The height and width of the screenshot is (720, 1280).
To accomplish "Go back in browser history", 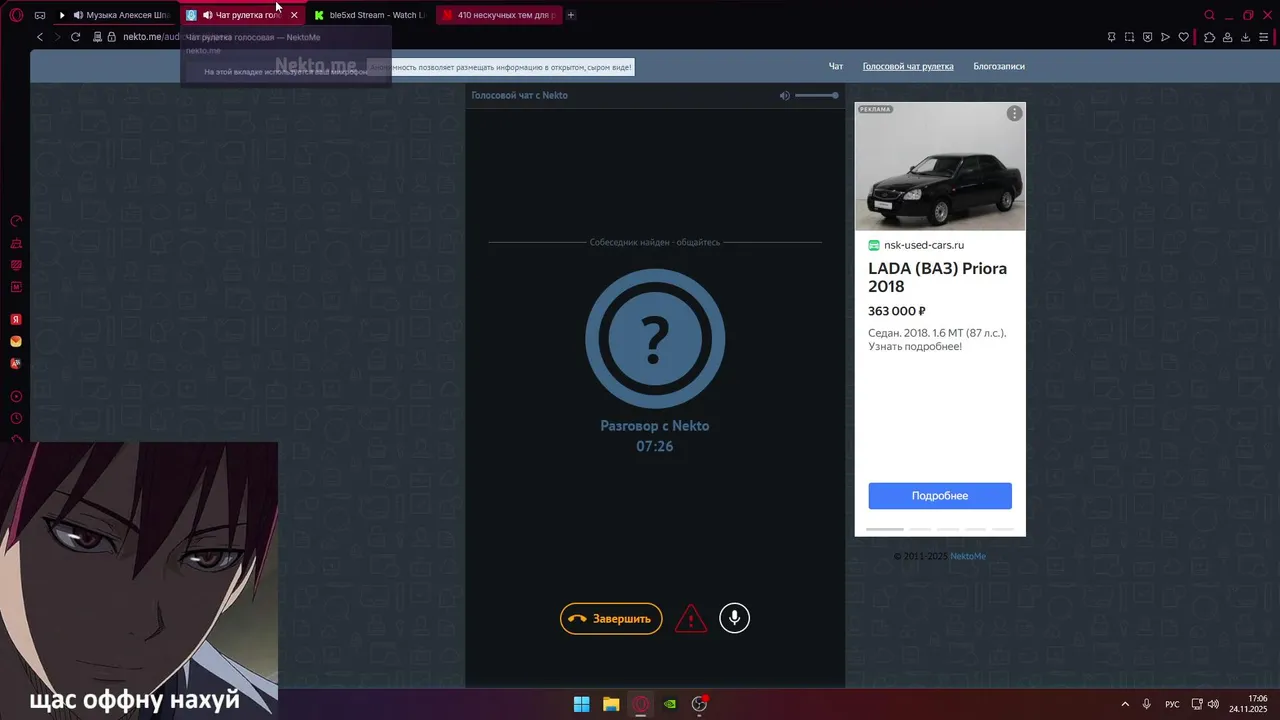I will (x=40, y=37).
